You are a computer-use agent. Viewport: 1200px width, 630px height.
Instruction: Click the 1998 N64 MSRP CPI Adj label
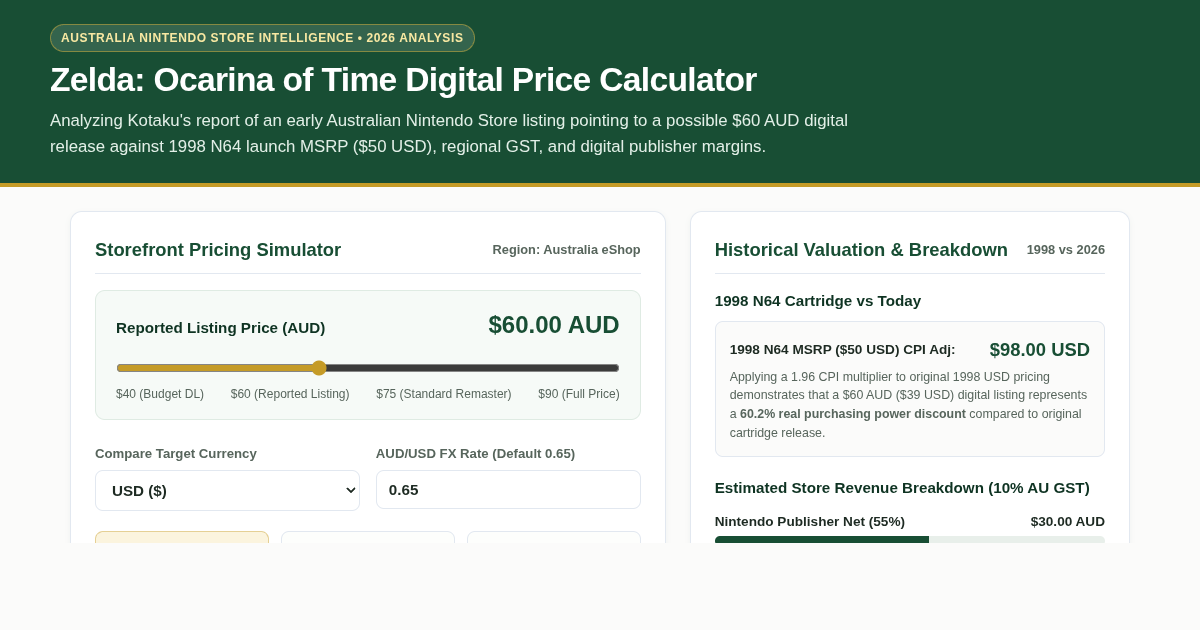click(x=843, y=350)
